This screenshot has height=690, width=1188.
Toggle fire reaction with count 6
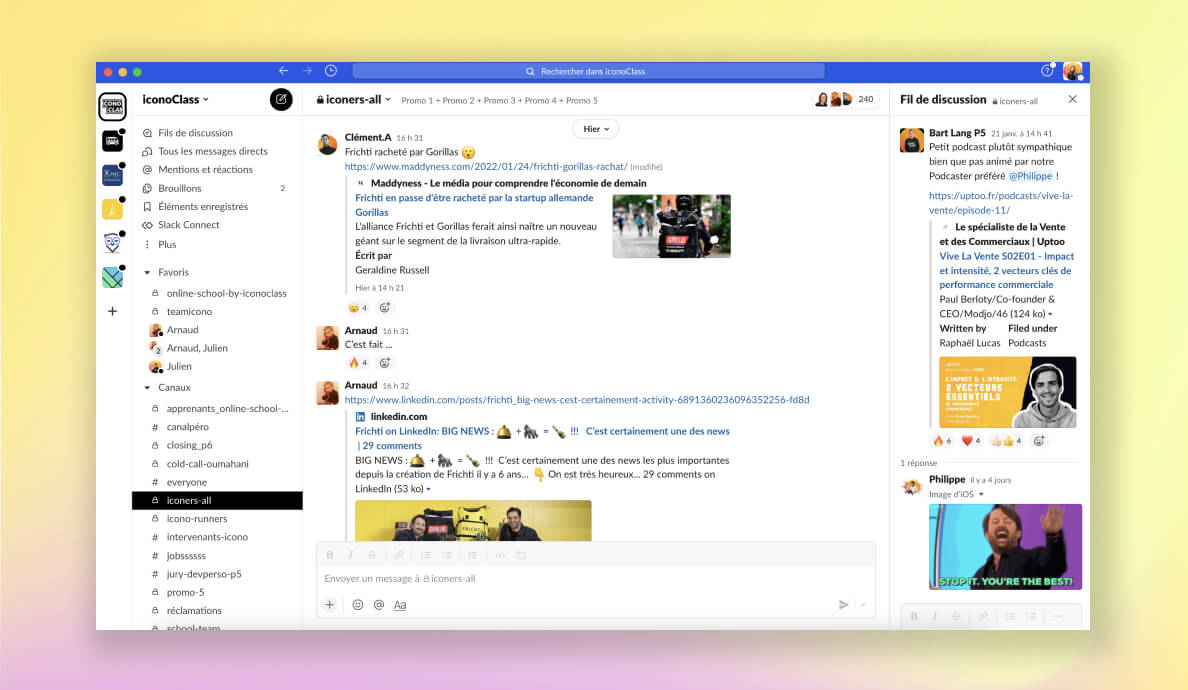[x=942, y=441]
